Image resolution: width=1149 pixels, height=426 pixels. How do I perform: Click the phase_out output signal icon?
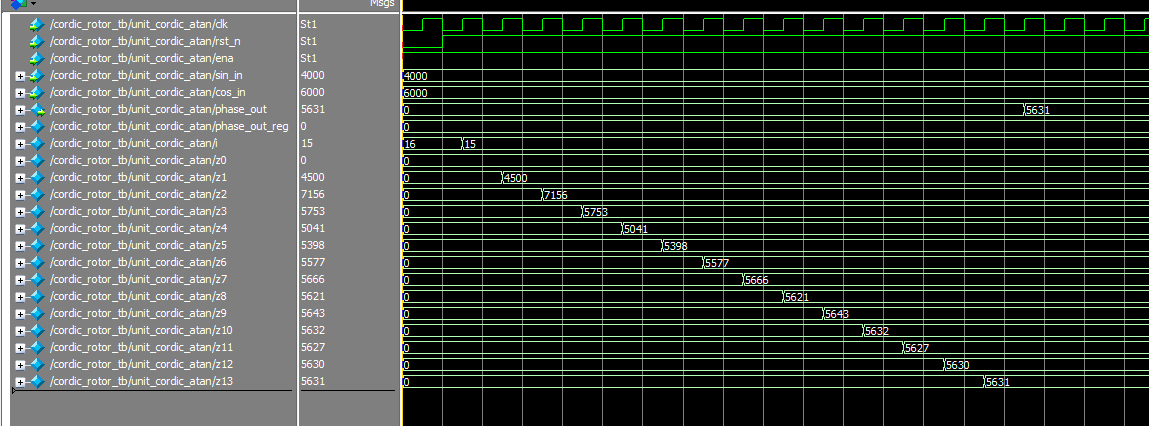pos(37,109)
